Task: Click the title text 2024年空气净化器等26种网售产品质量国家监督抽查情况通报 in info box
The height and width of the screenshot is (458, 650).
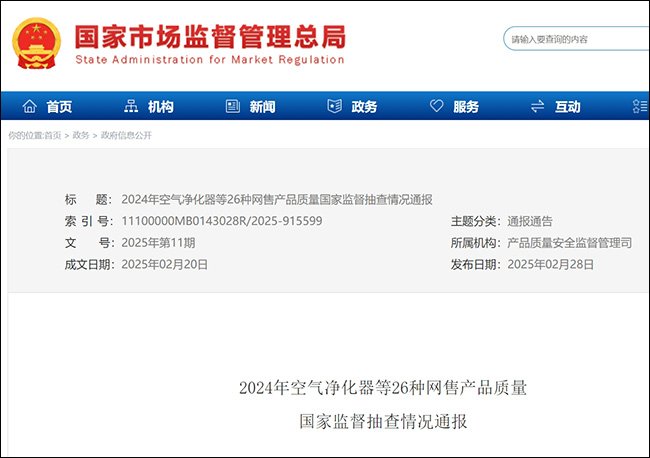Action: point(277,199)
